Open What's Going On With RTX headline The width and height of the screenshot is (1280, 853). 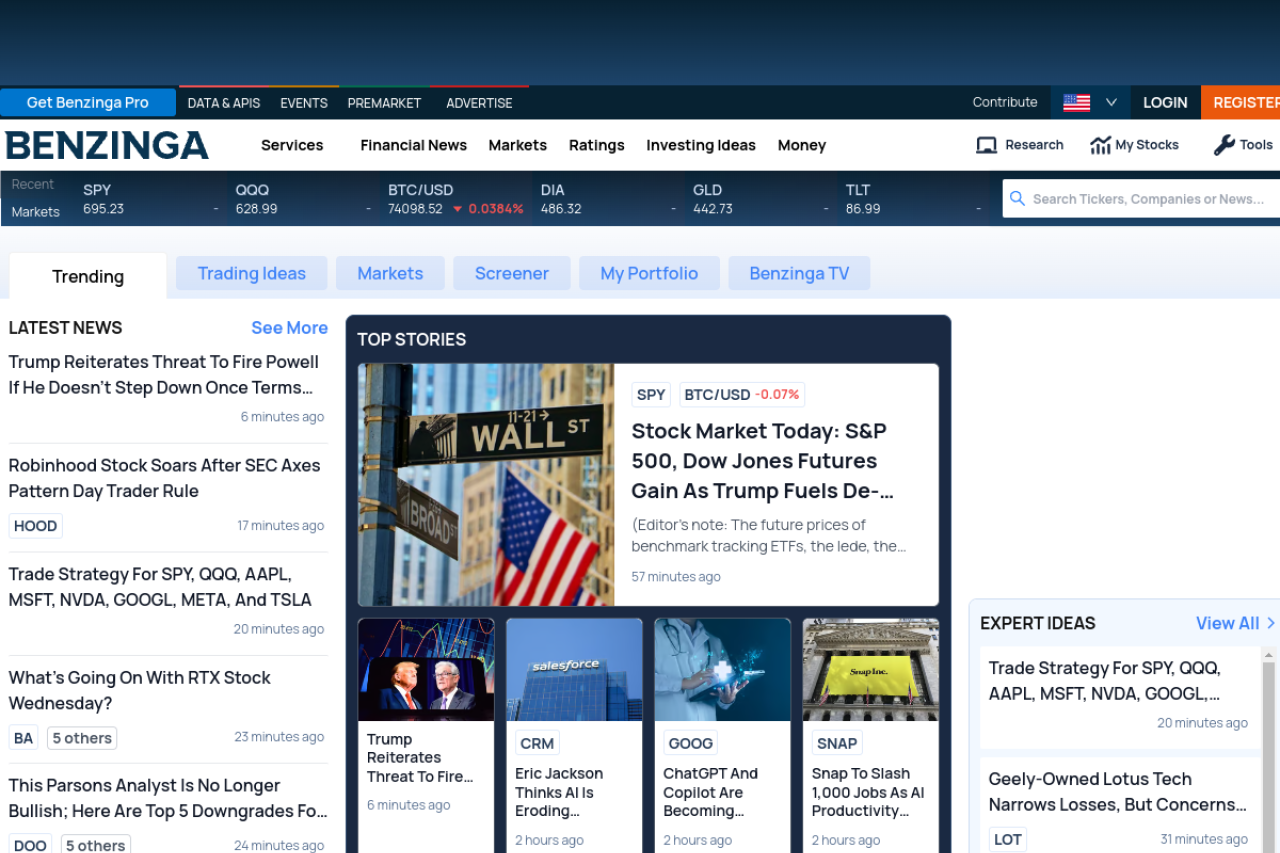tap(140, 690)
